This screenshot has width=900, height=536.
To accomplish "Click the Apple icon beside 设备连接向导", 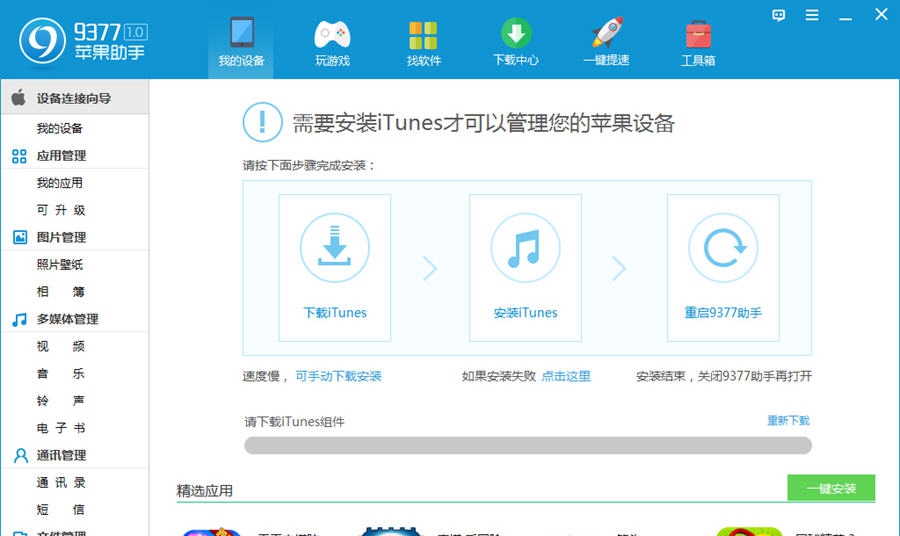I will (18, 97).
